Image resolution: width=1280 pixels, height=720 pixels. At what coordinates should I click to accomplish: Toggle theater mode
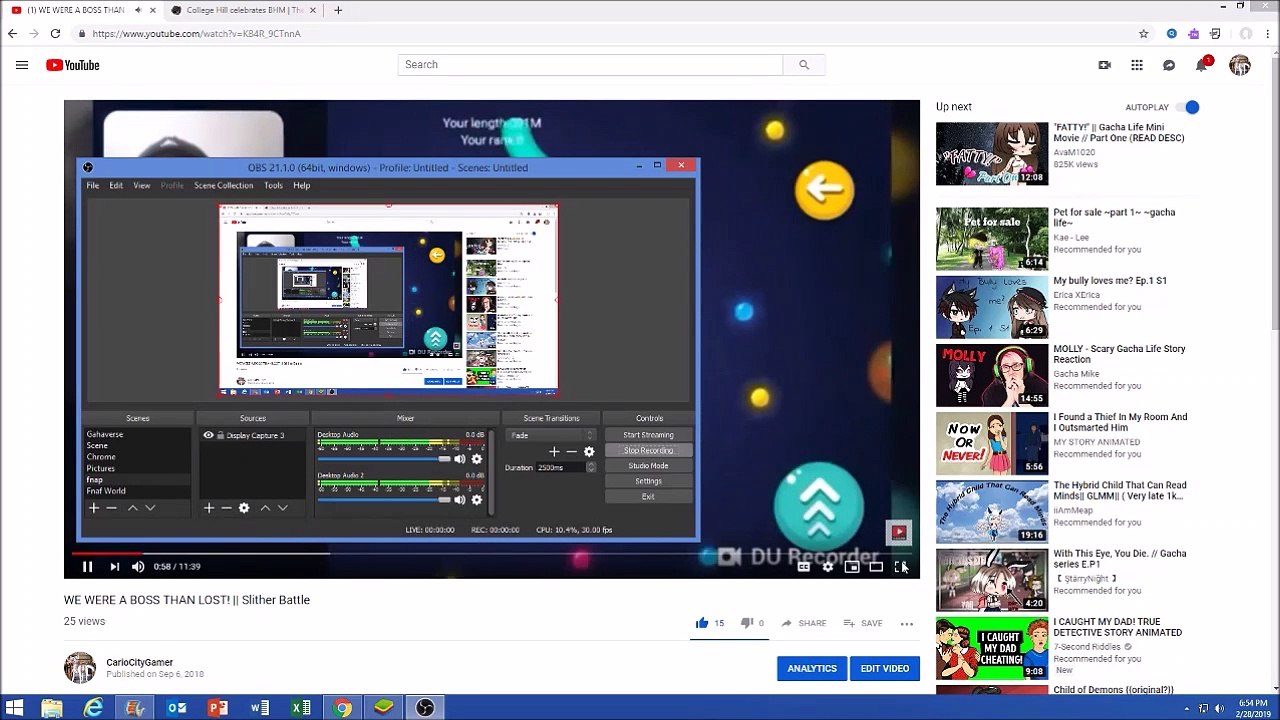[x=876, y=567]
